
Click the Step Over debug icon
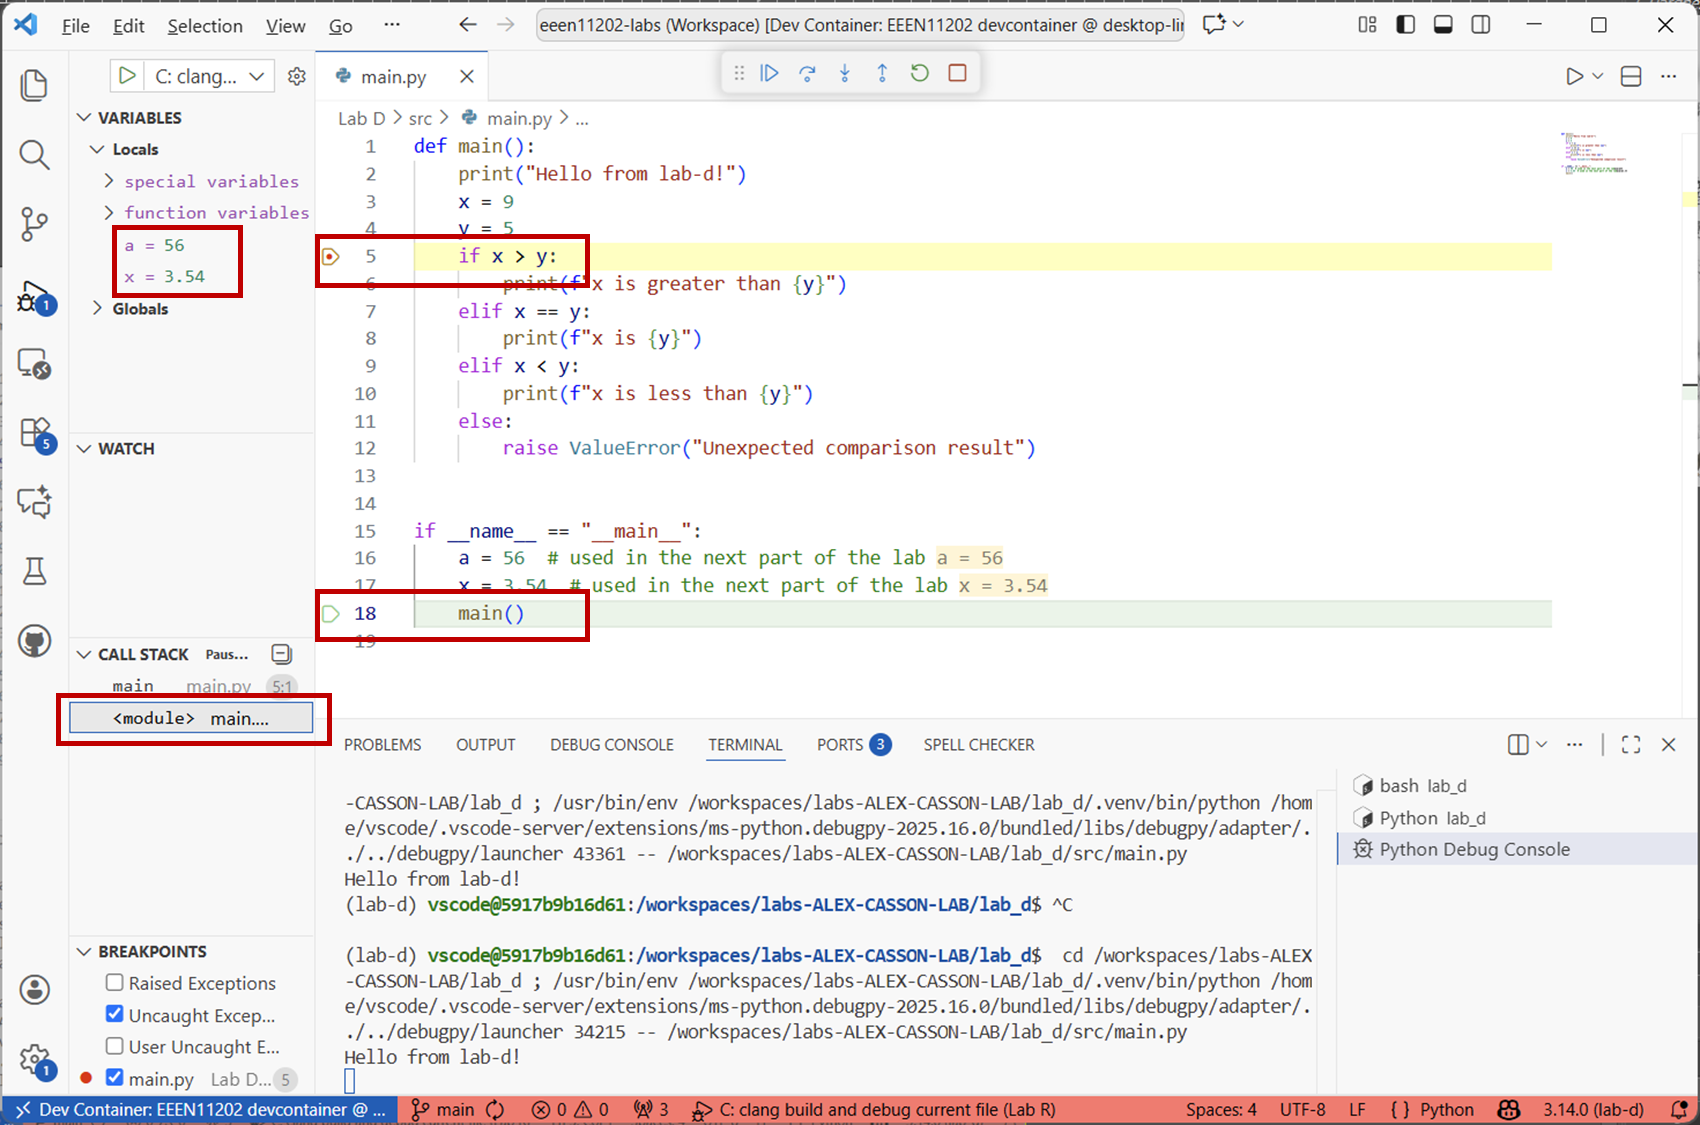[x=807, y=73]
